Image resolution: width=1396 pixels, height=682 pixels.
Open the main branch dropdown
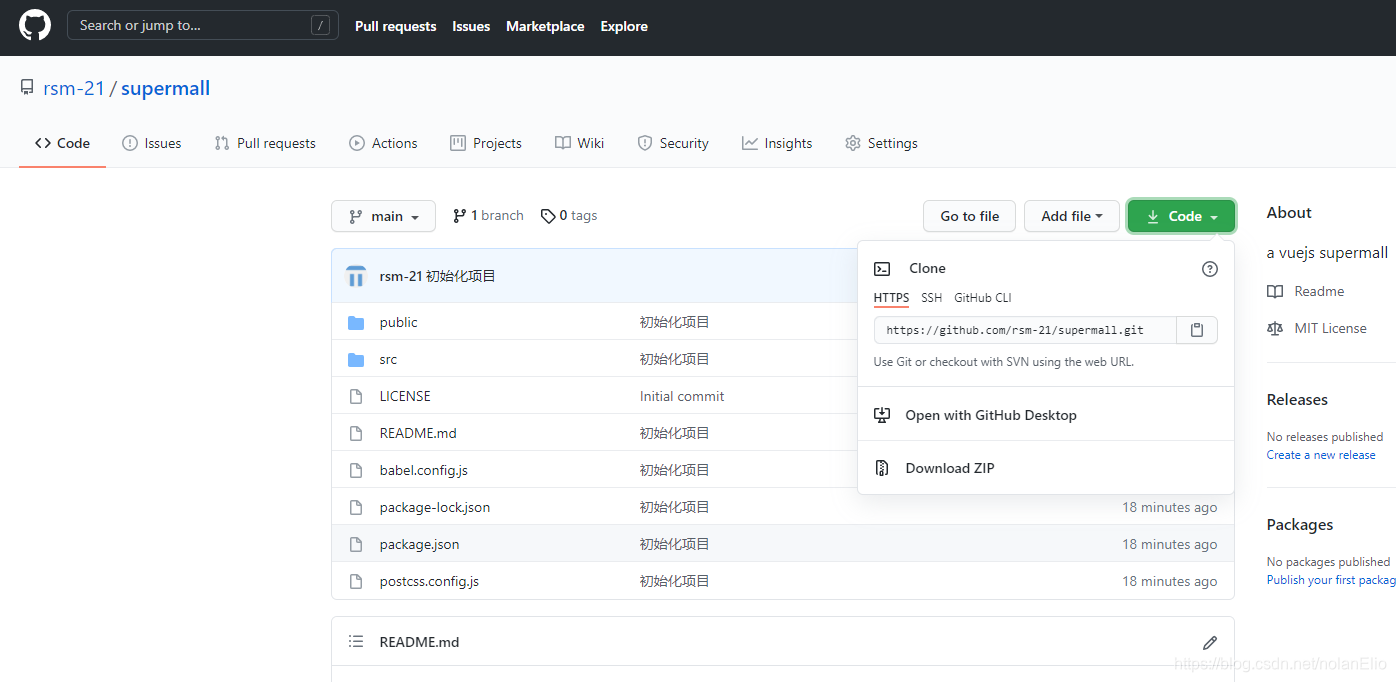383,216
